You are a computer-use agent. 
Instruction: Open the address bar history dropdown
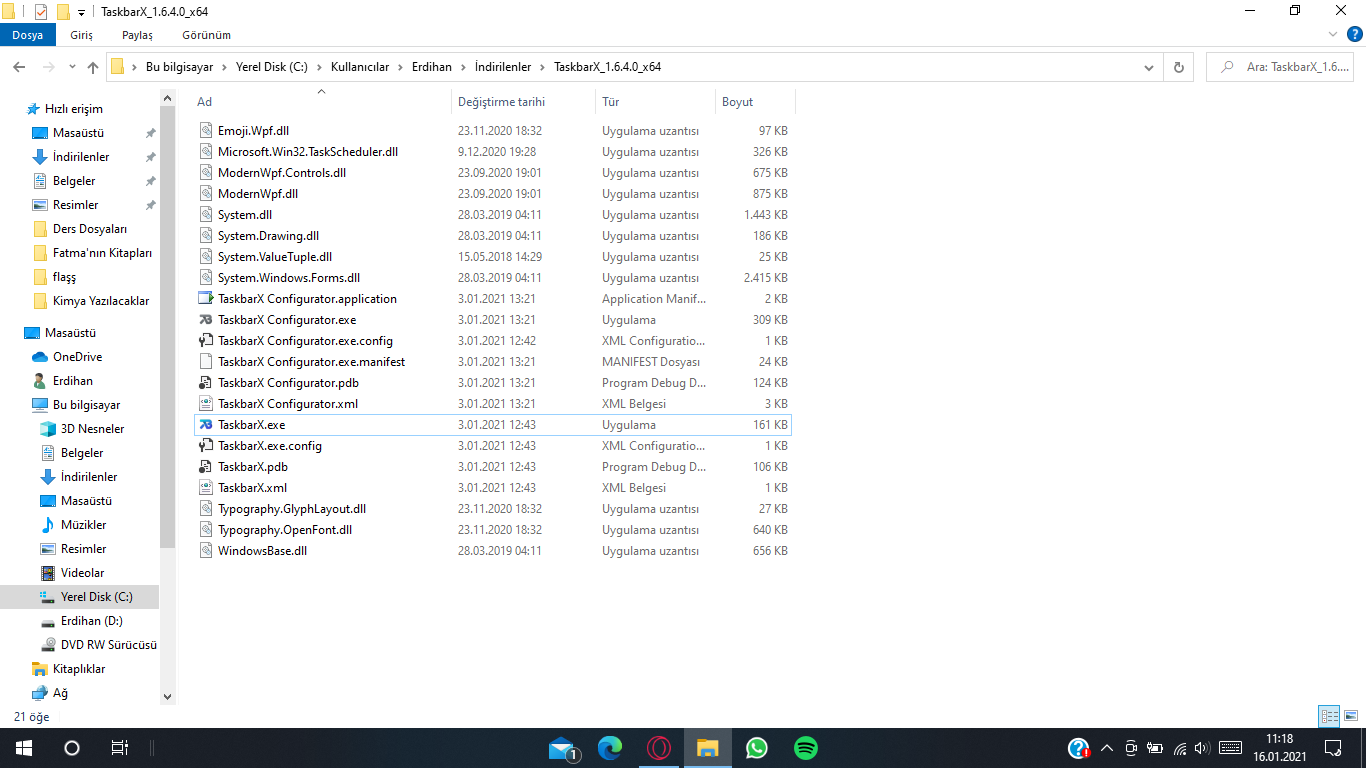(1149, 67)
